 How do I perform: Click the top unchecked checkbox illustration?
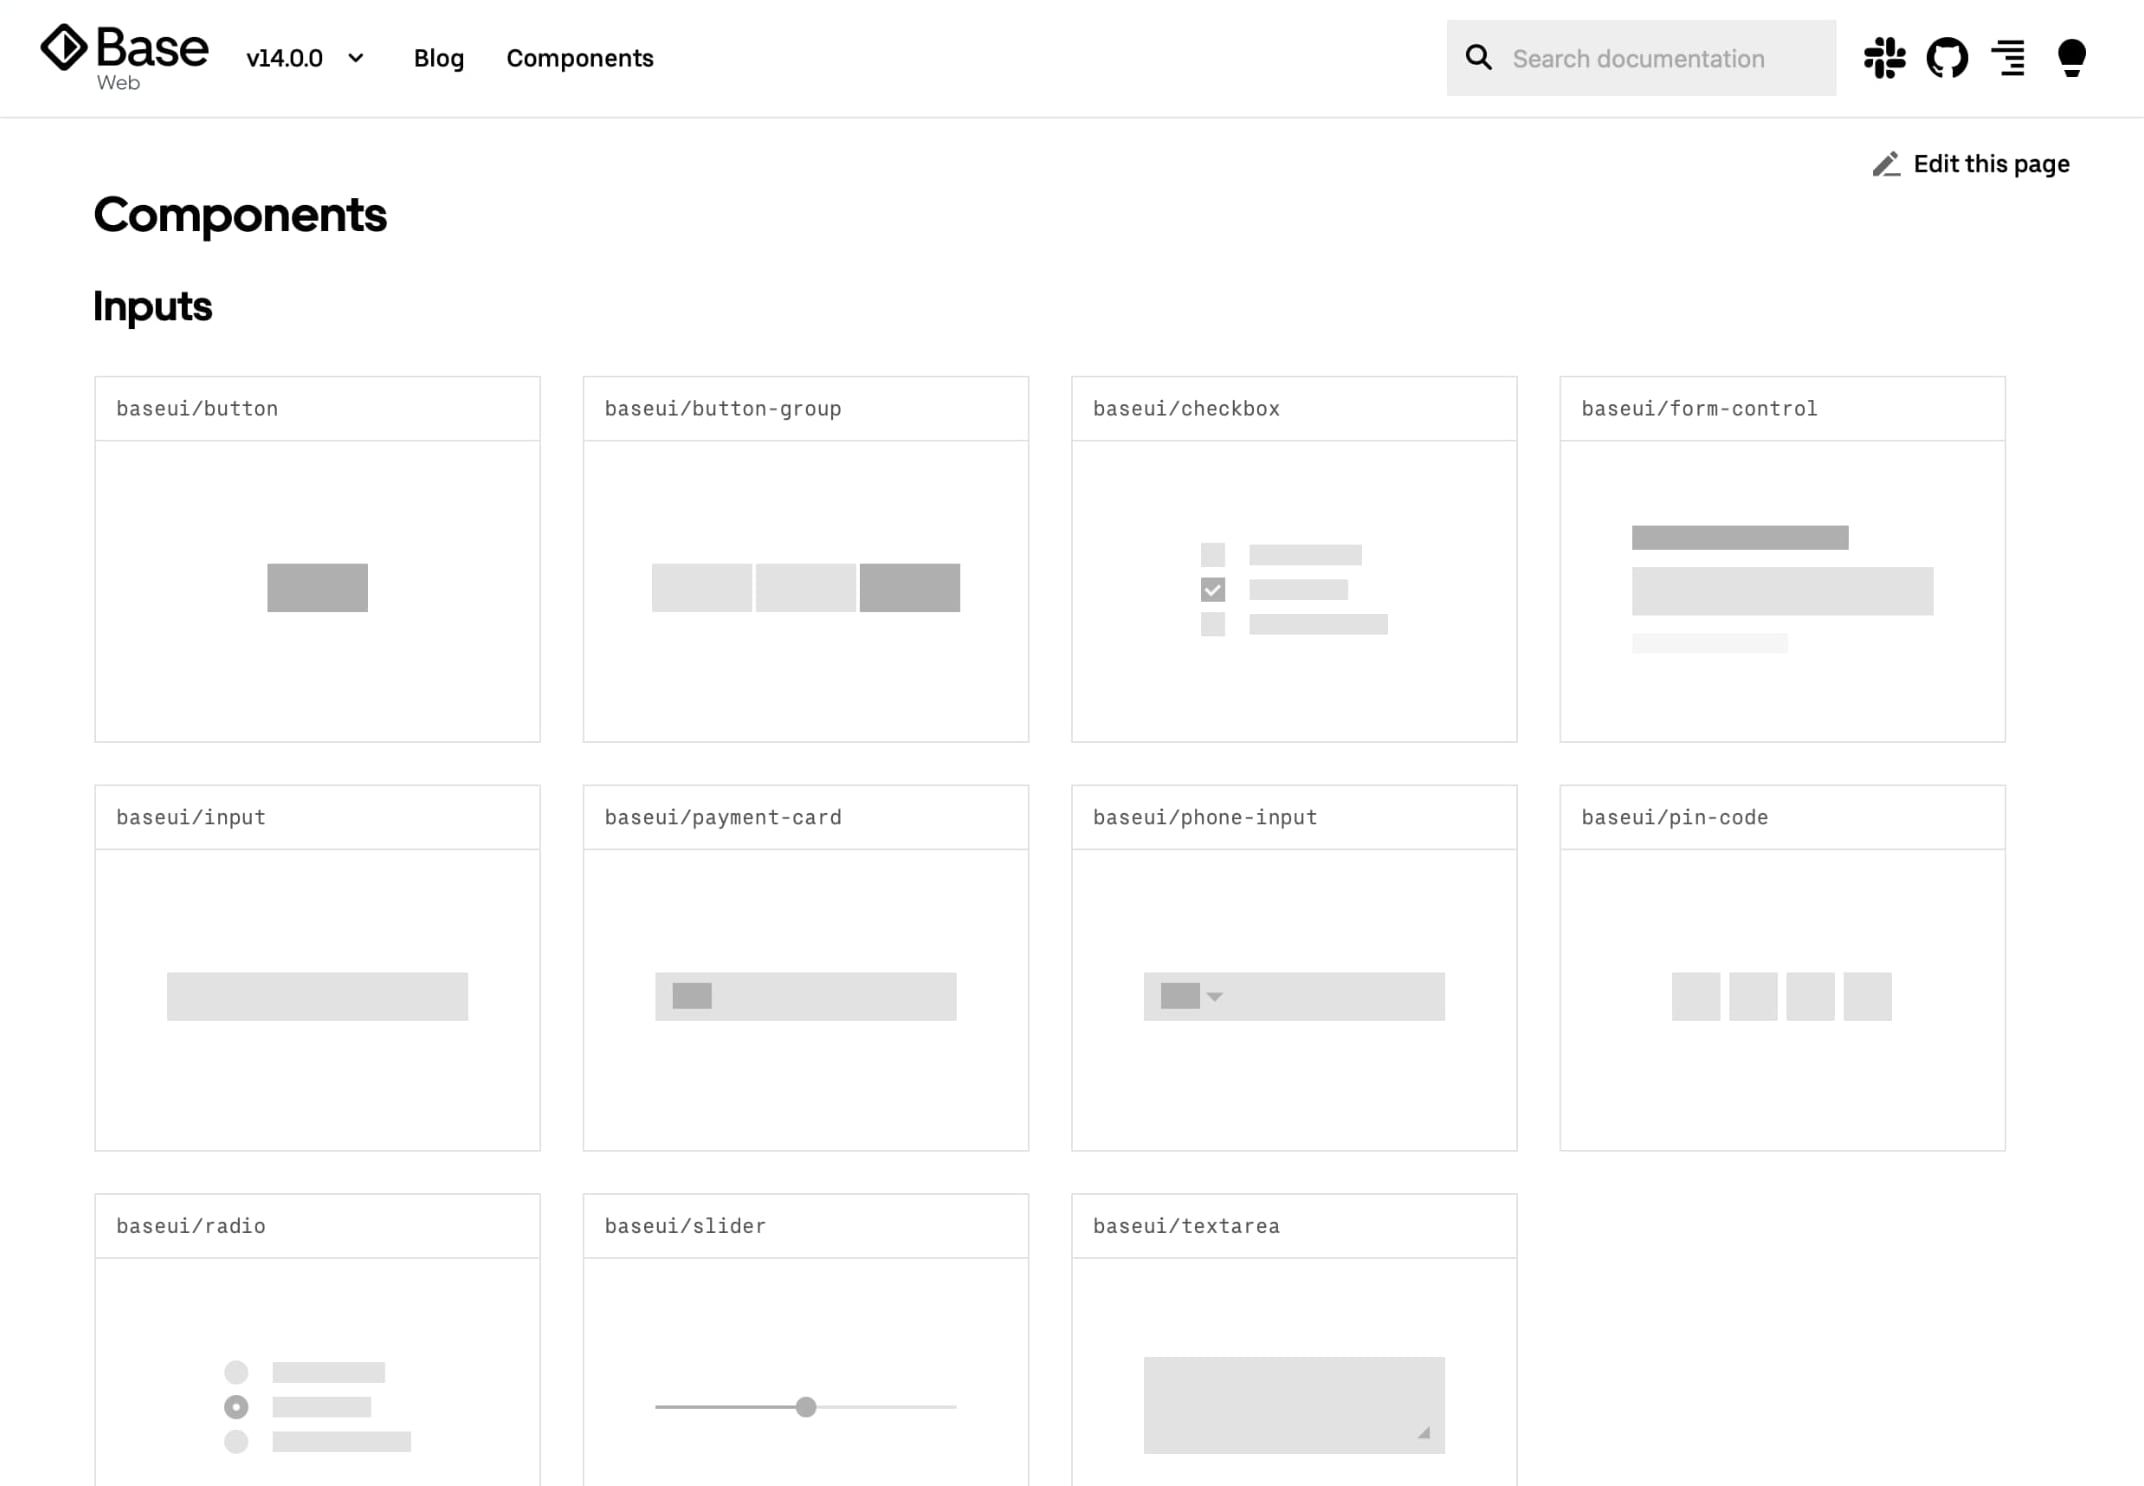(x=1212, y=555)
